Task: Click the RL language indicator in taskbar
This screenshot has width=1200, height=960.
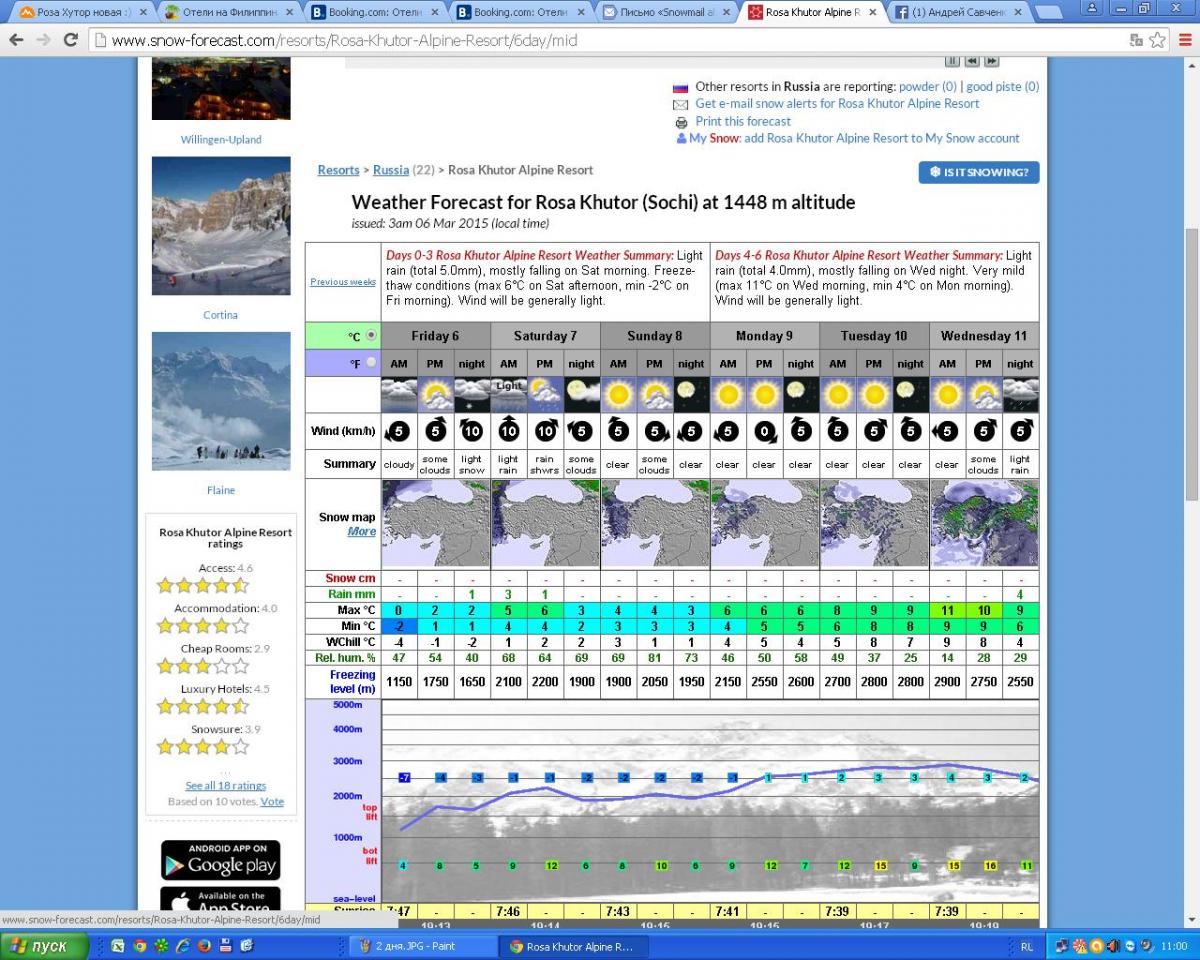Action: (1027, 946)
